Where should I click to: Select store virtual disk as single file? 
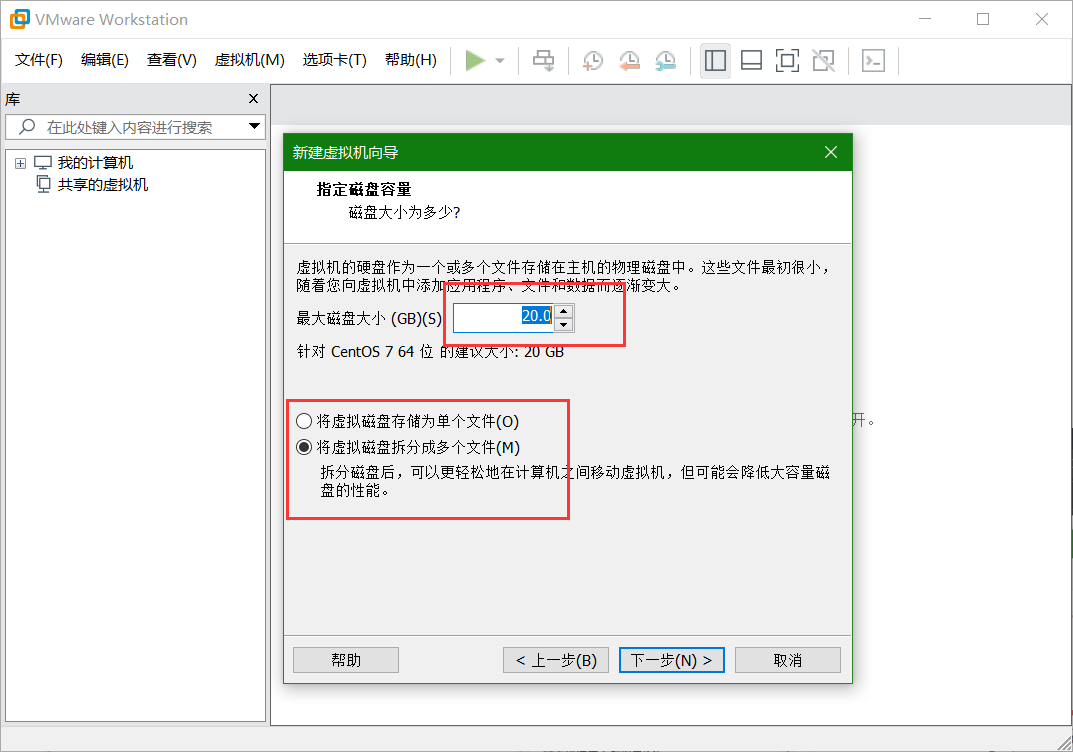click(408, 421)
